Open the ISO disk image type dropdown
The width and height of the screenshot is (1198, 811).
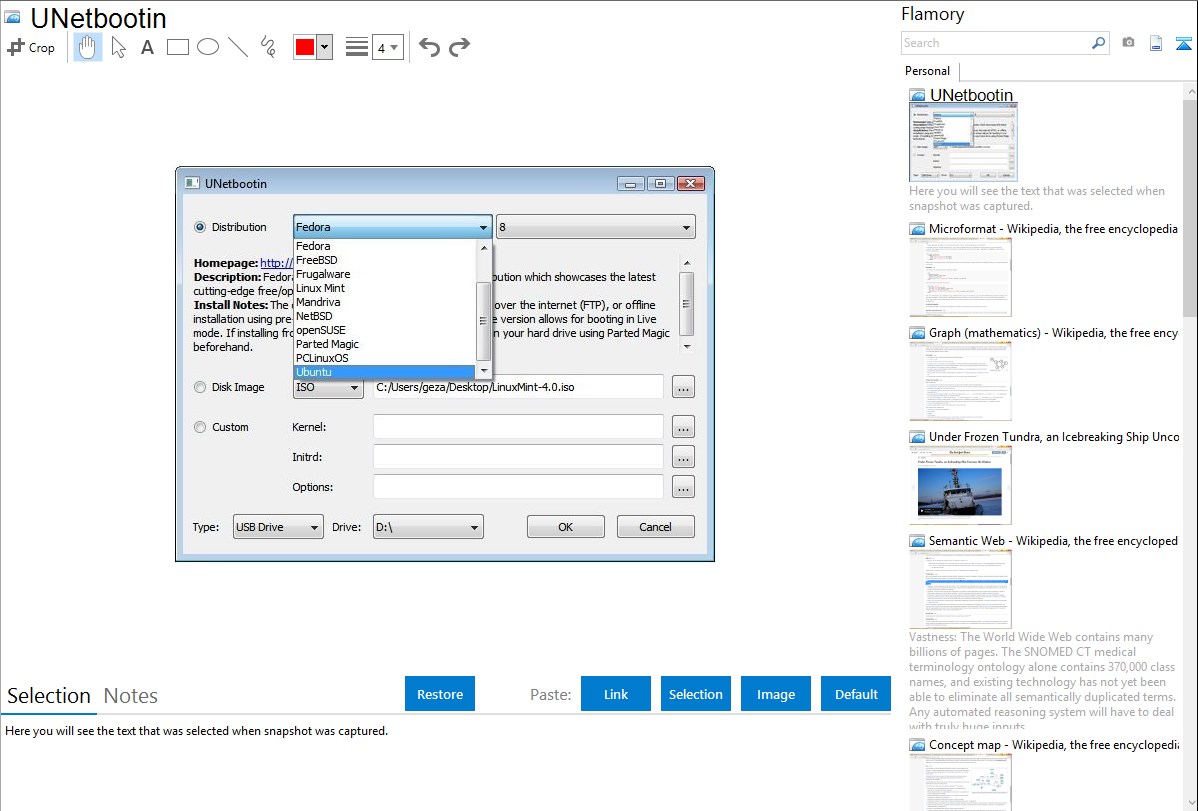tap(328, 388)
